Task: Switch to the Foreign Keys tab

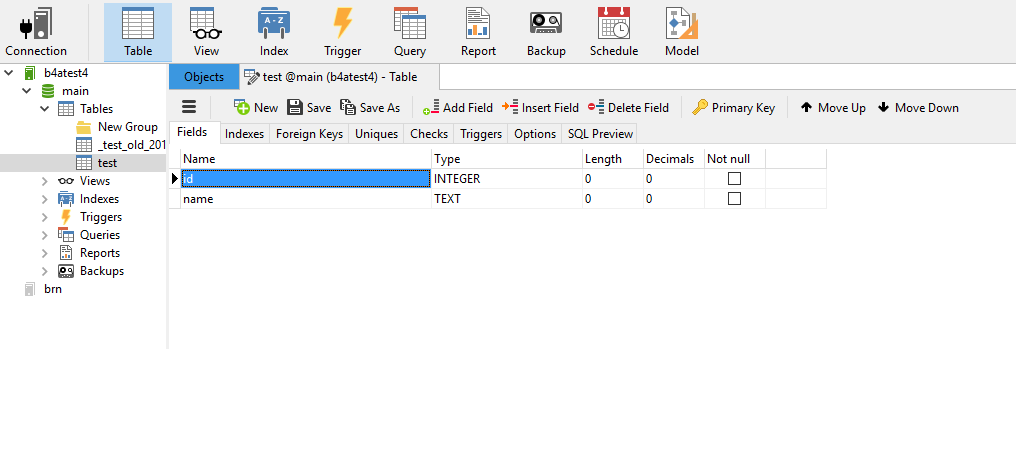Action: [309, 134]
